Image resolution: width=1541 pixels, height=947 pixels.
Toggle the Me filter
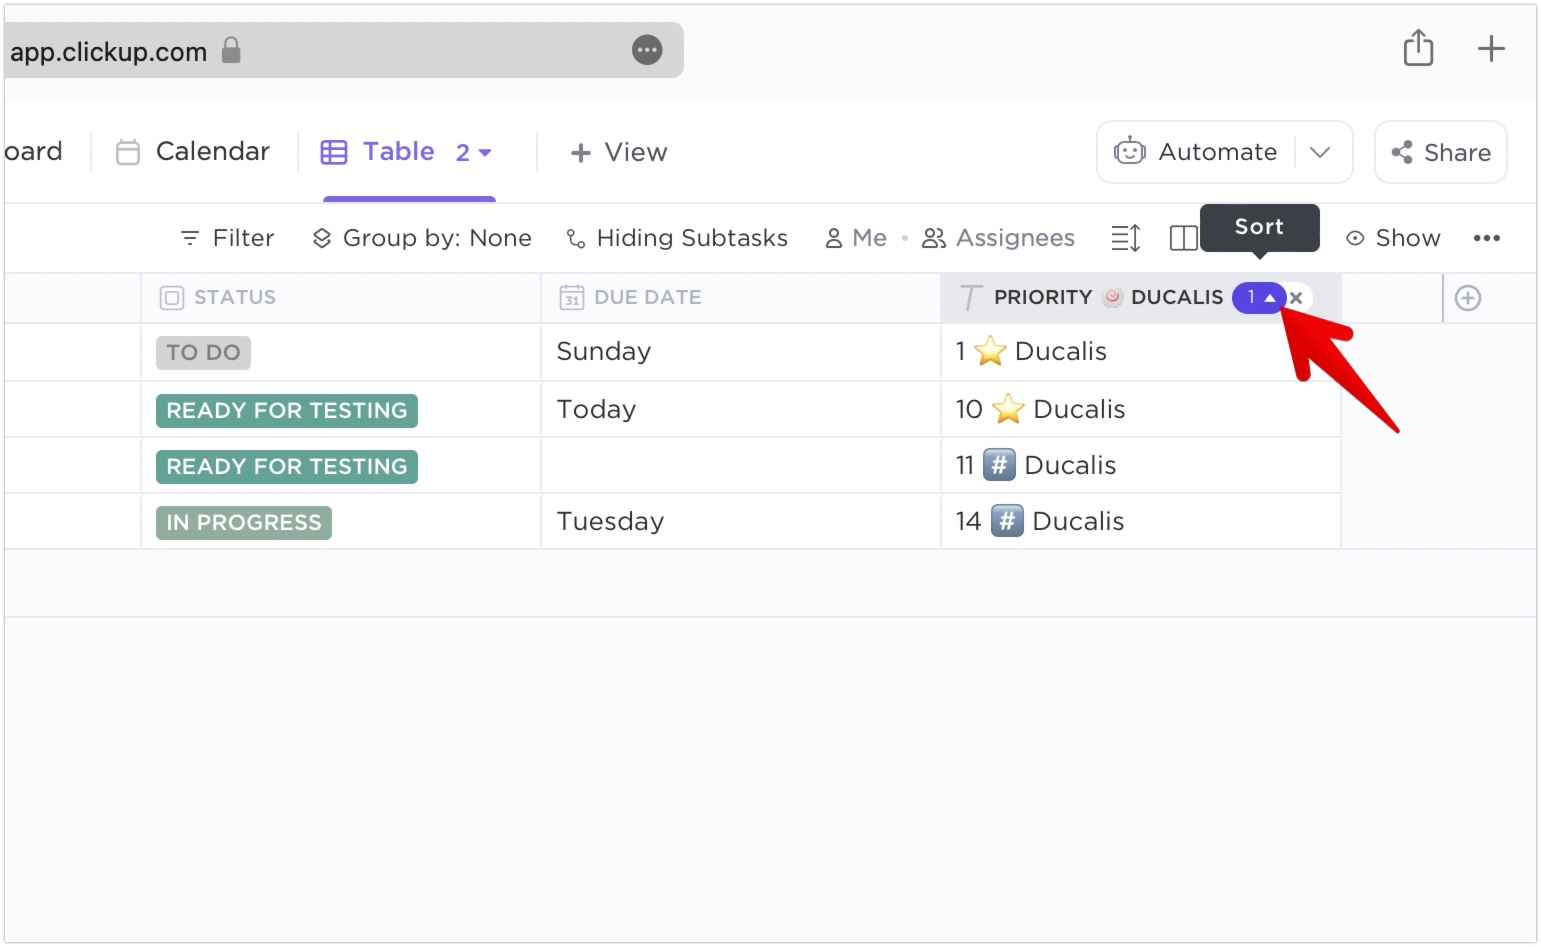[856, 238]
